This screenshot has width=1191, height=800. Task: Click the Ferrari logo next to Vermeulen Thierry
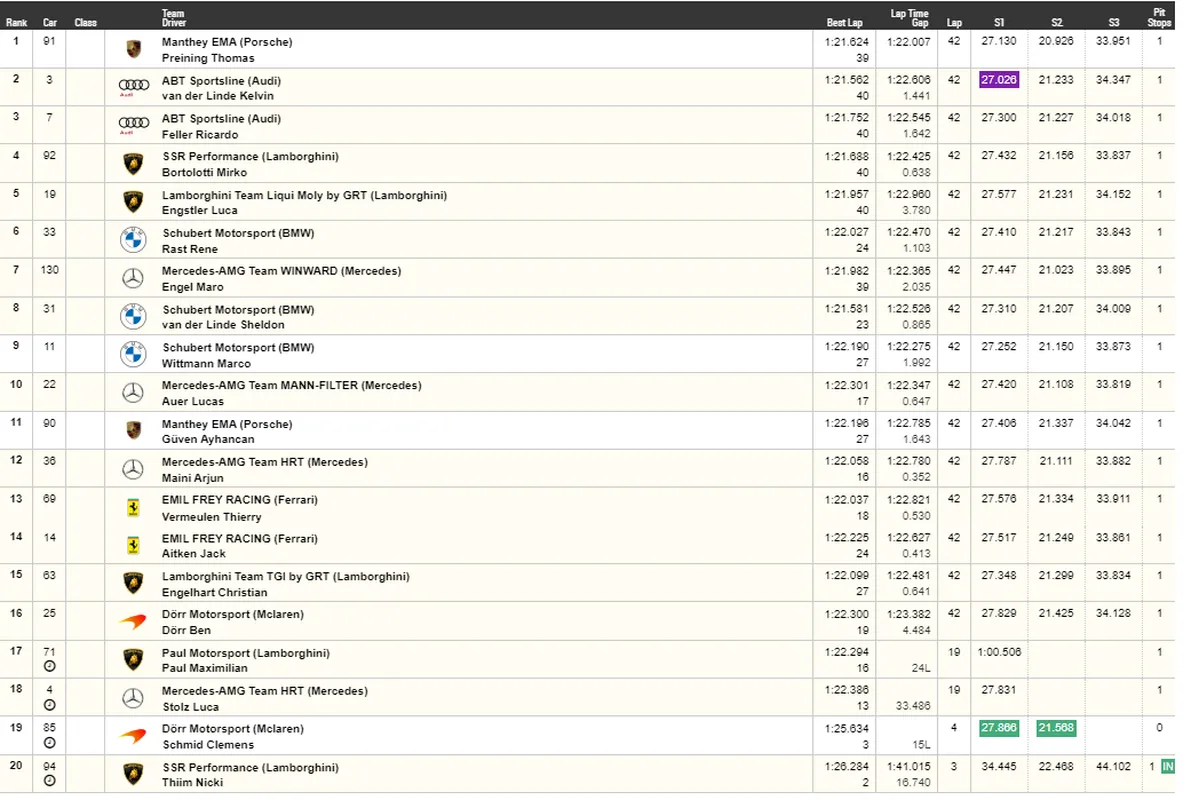(133, 508)
